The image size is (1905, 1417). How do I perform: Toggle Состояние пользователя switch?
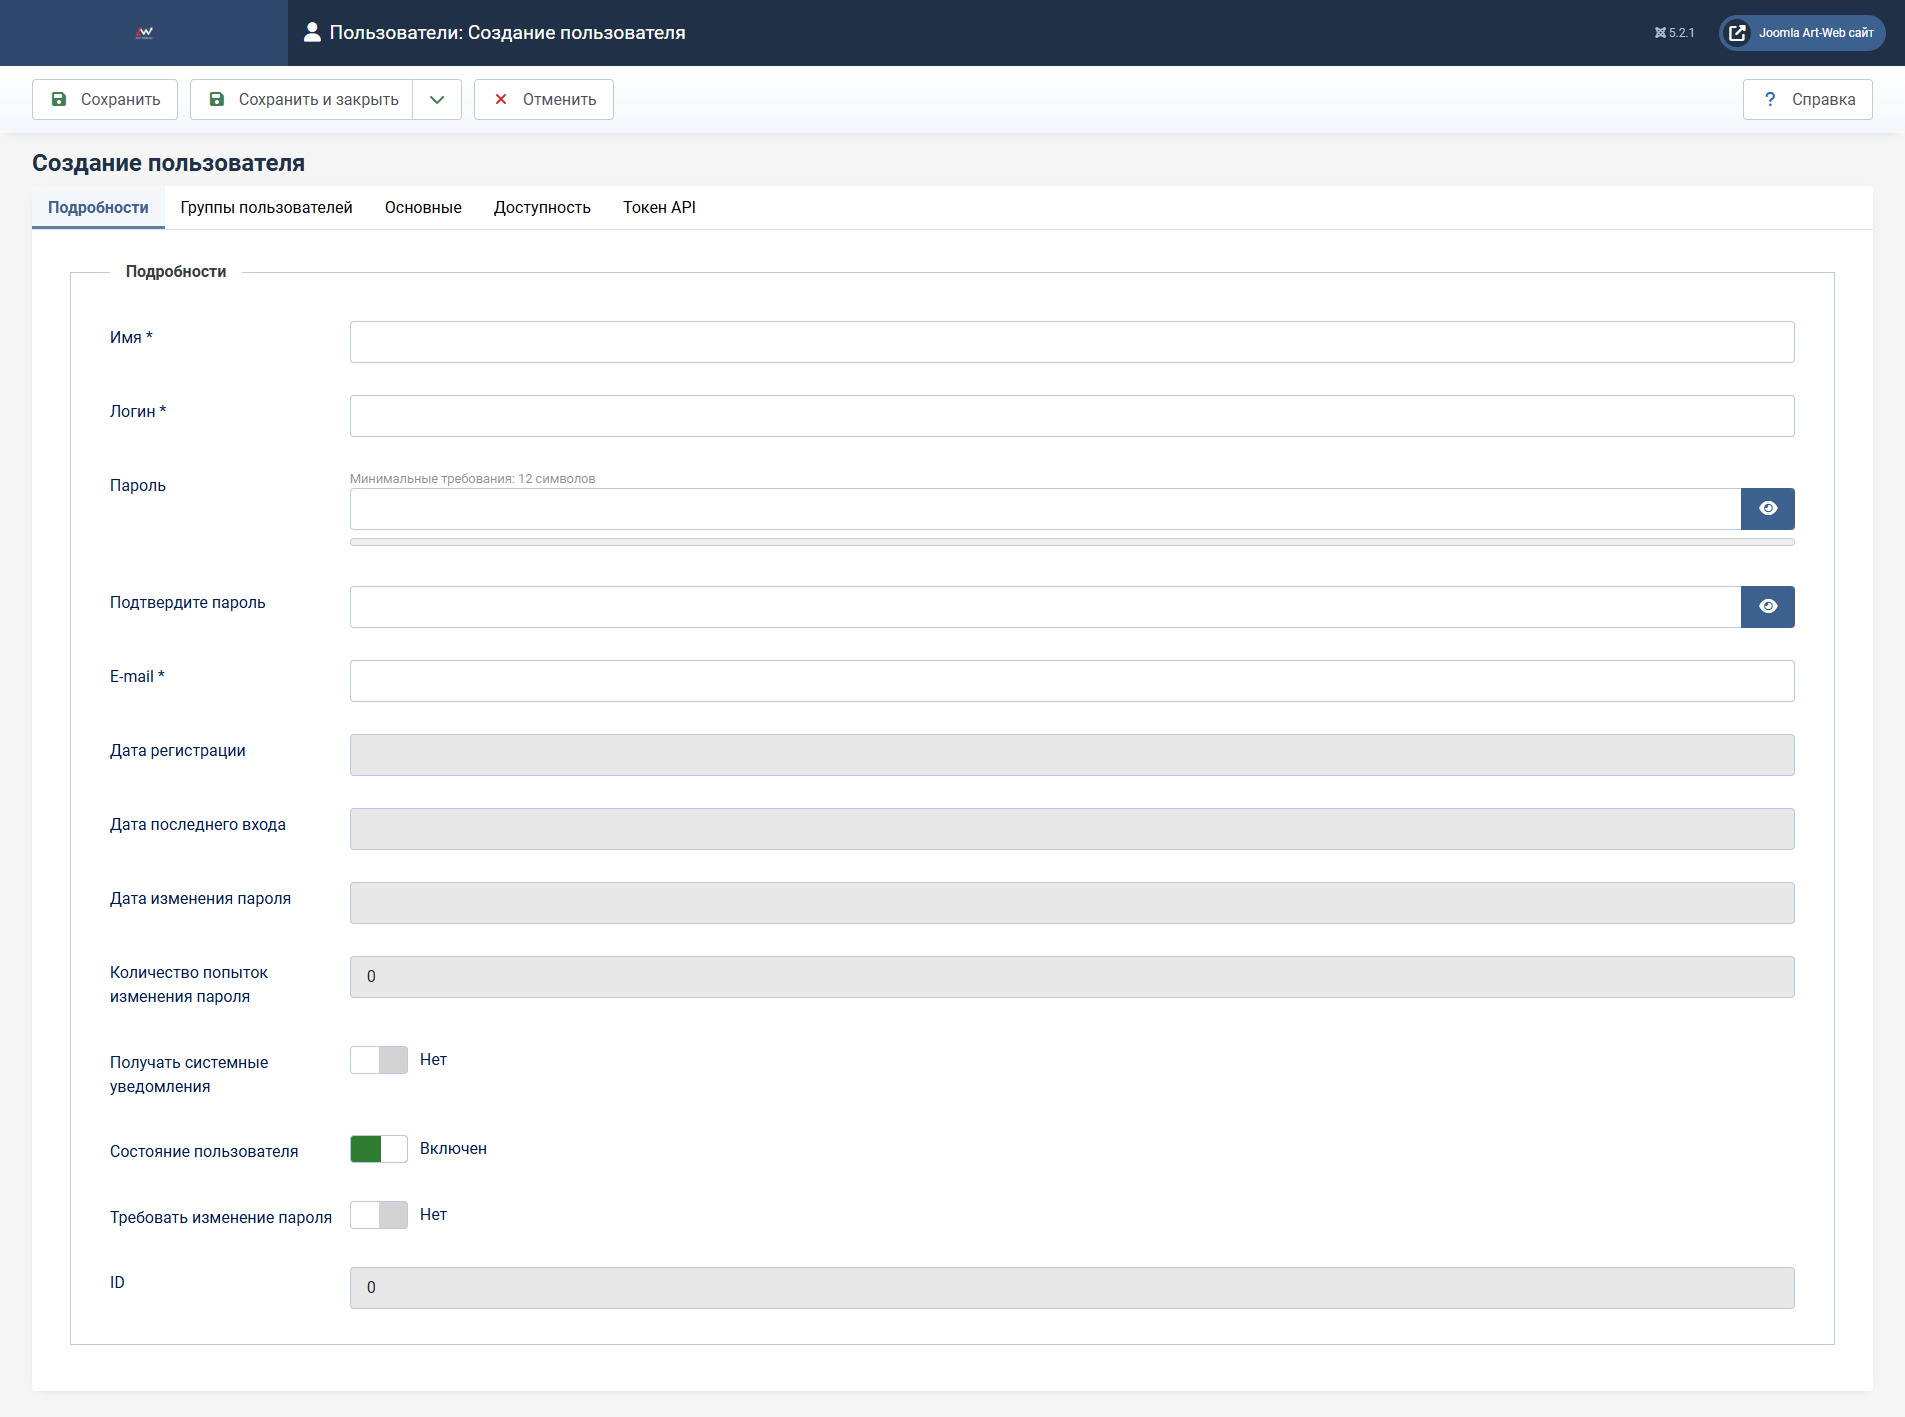[x=379, y=1149]
